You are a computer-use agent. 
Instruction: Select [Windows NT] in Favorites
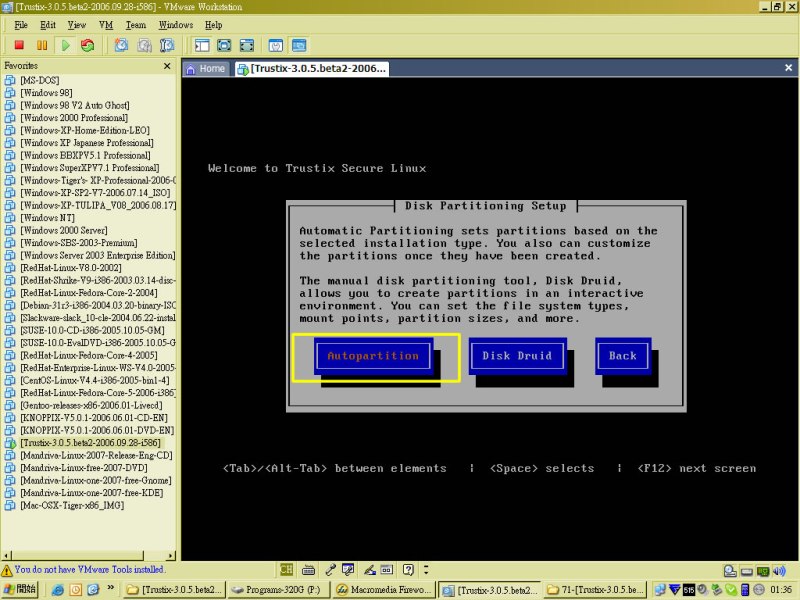tap(47, 218)
